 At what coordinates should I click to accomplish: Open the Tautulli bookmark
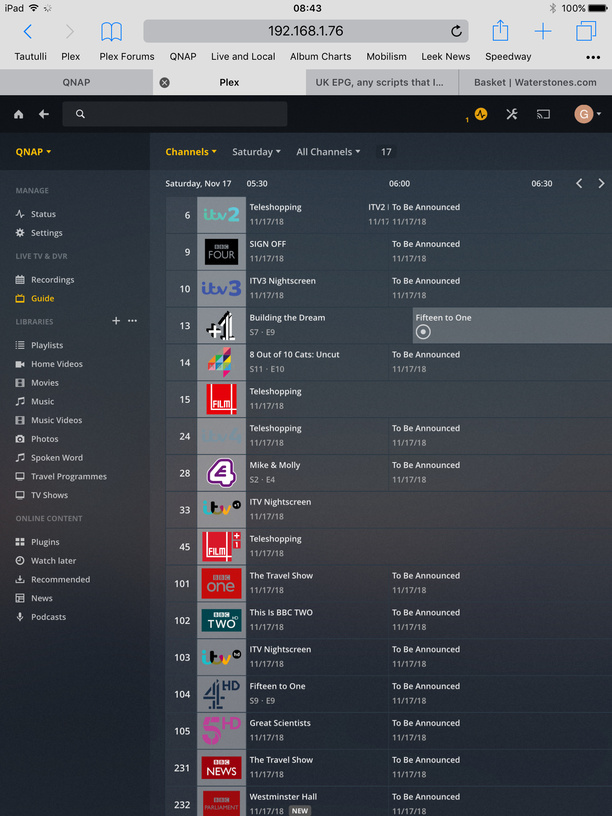pos(30,57)
